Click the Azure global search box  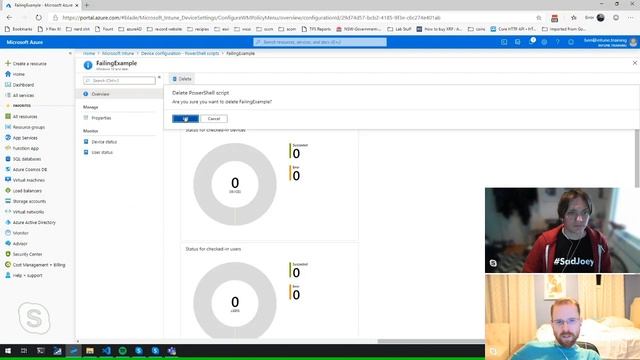pos(320,42)
